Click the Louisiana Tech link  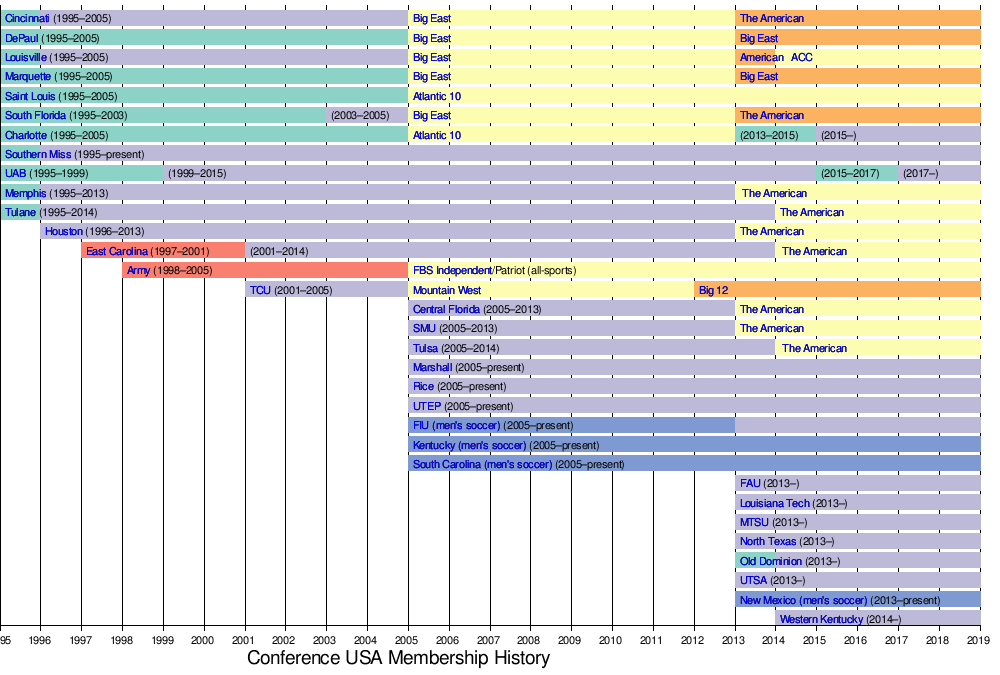(x=775, y=503)
